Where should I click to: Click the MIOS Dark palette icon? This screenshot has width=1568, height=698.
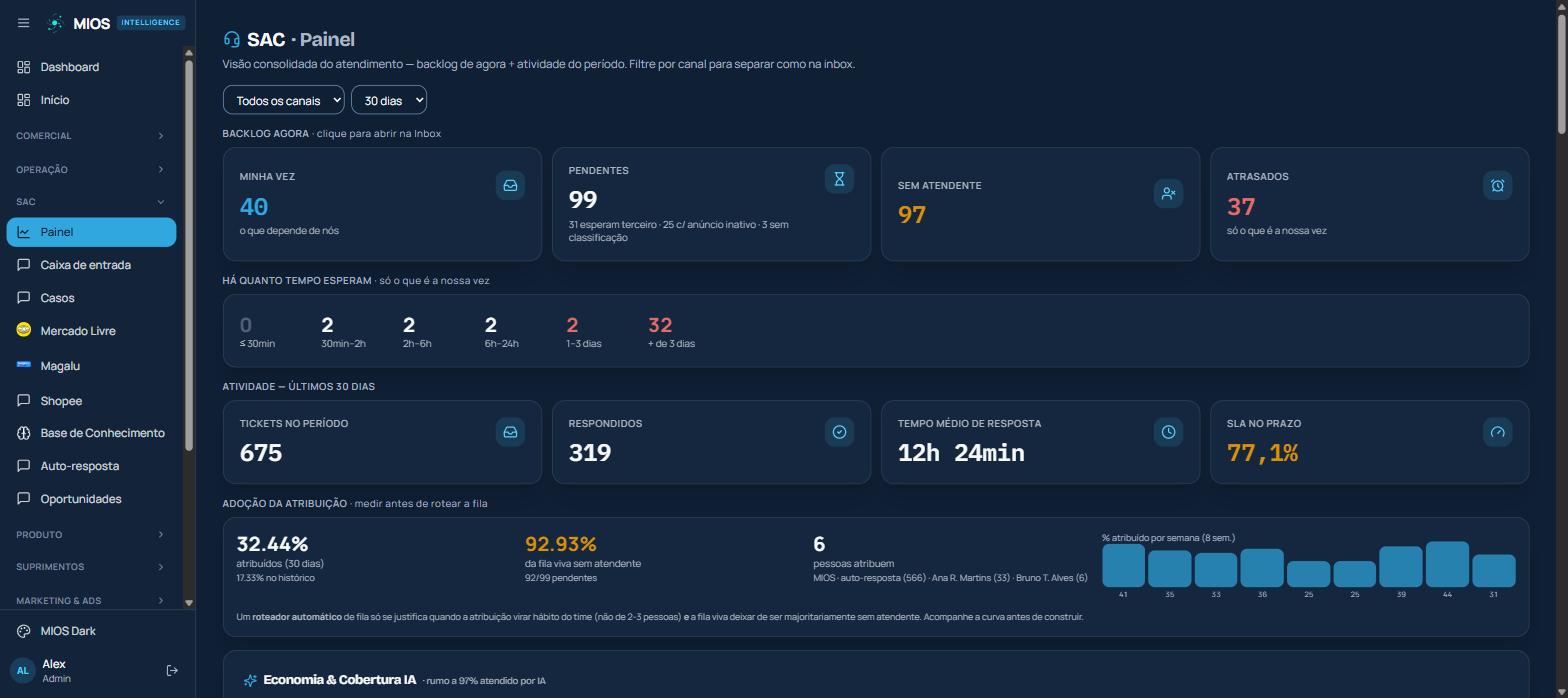24,631
